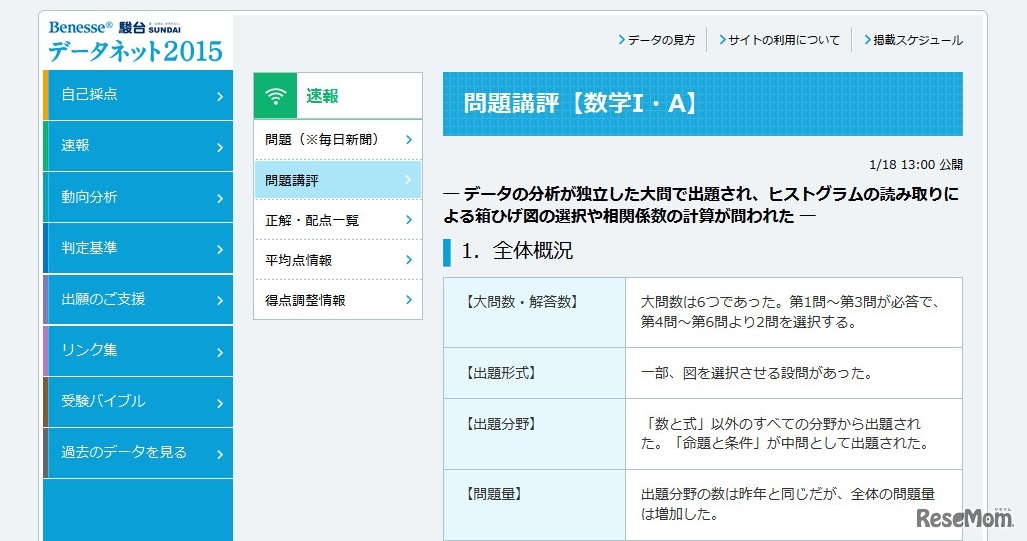This screenshot has width=1027, height=541.
Task: Select the highlighted 問題講評 submenu item
Action: click(338, 180)
